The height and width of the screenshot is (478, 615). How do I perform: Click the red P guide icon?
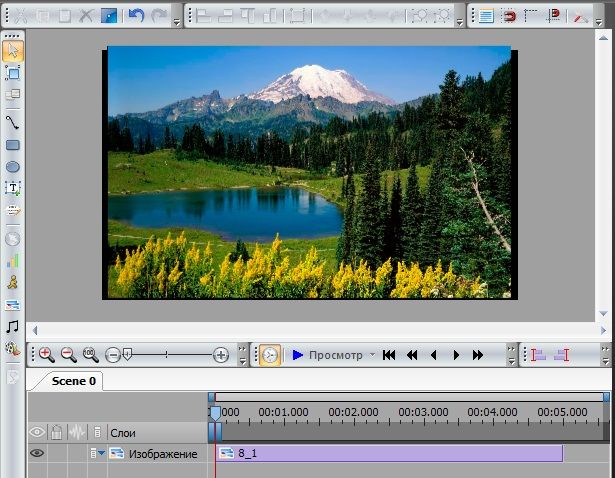click(554, 16)
